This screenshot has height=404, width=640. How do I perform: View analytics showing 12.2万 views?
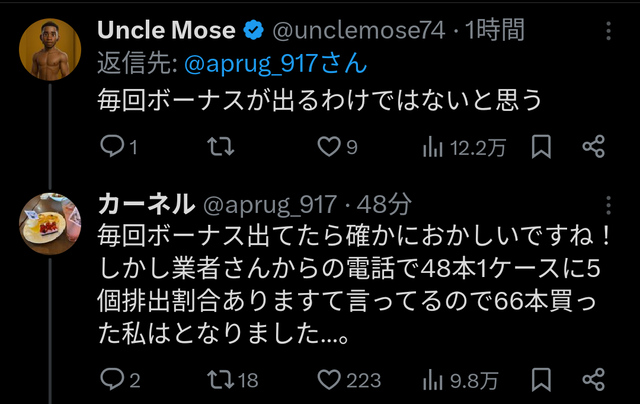click(x=464, y=147)
